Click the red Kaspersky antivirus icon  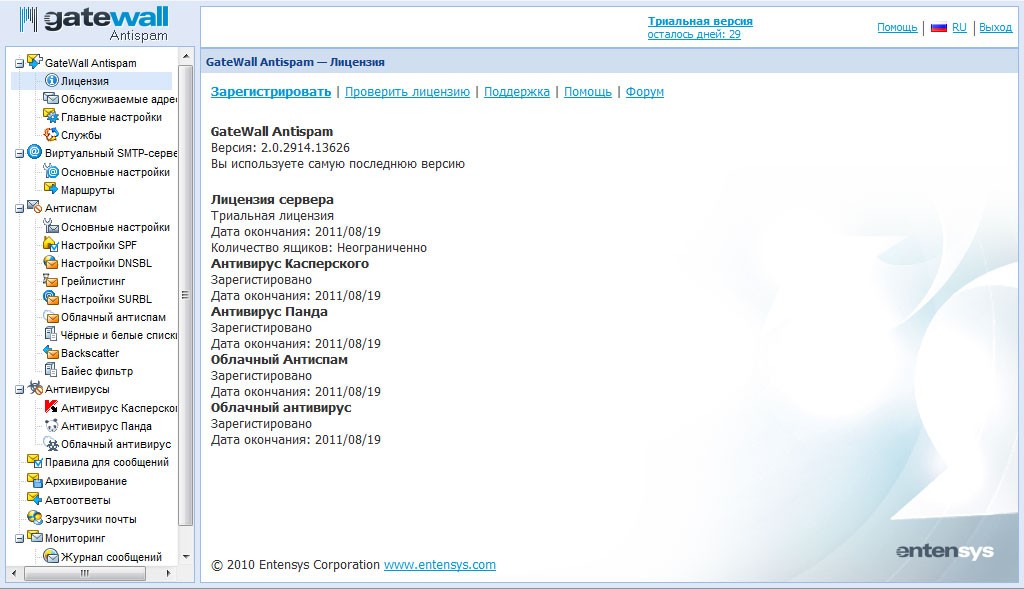tap(51, 407)
